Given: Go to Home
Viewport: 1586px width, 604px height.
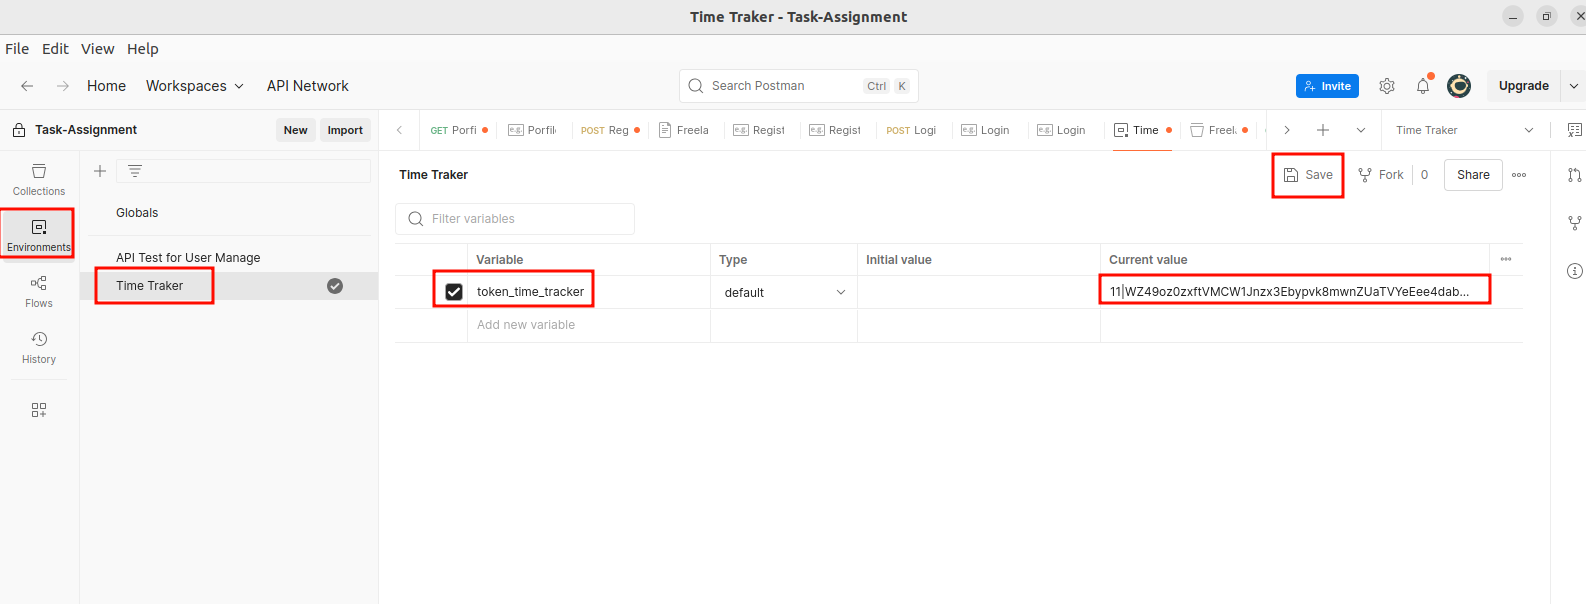Looking at the screenshot, I should point(106,86).
